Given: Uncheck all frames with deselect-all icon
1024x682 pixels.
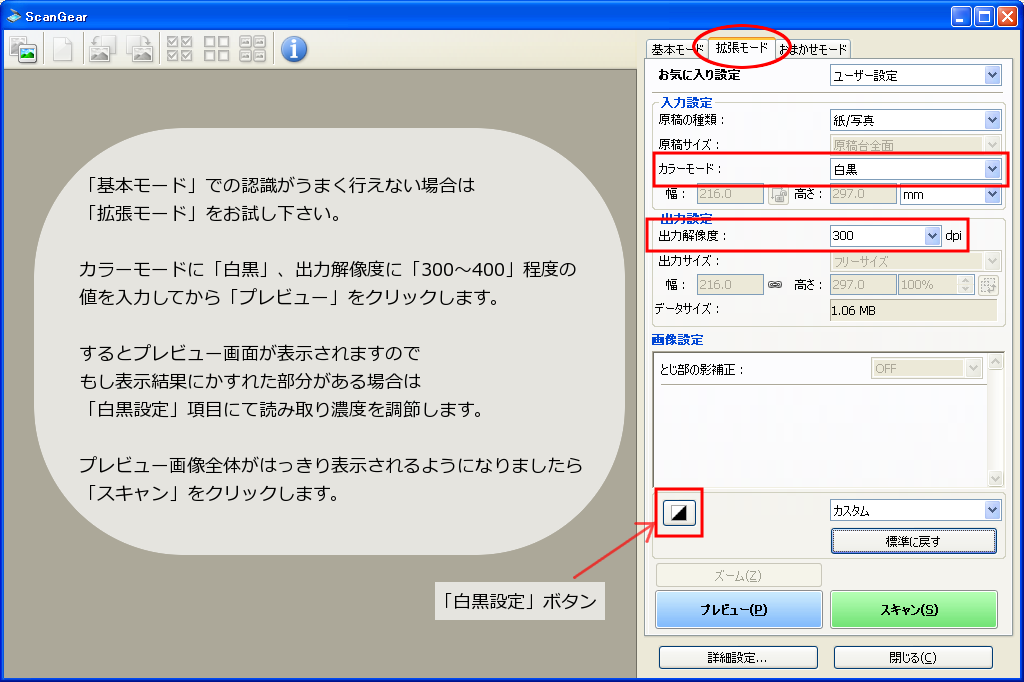Looking at the screenshot, I should (x=216, y=49).
